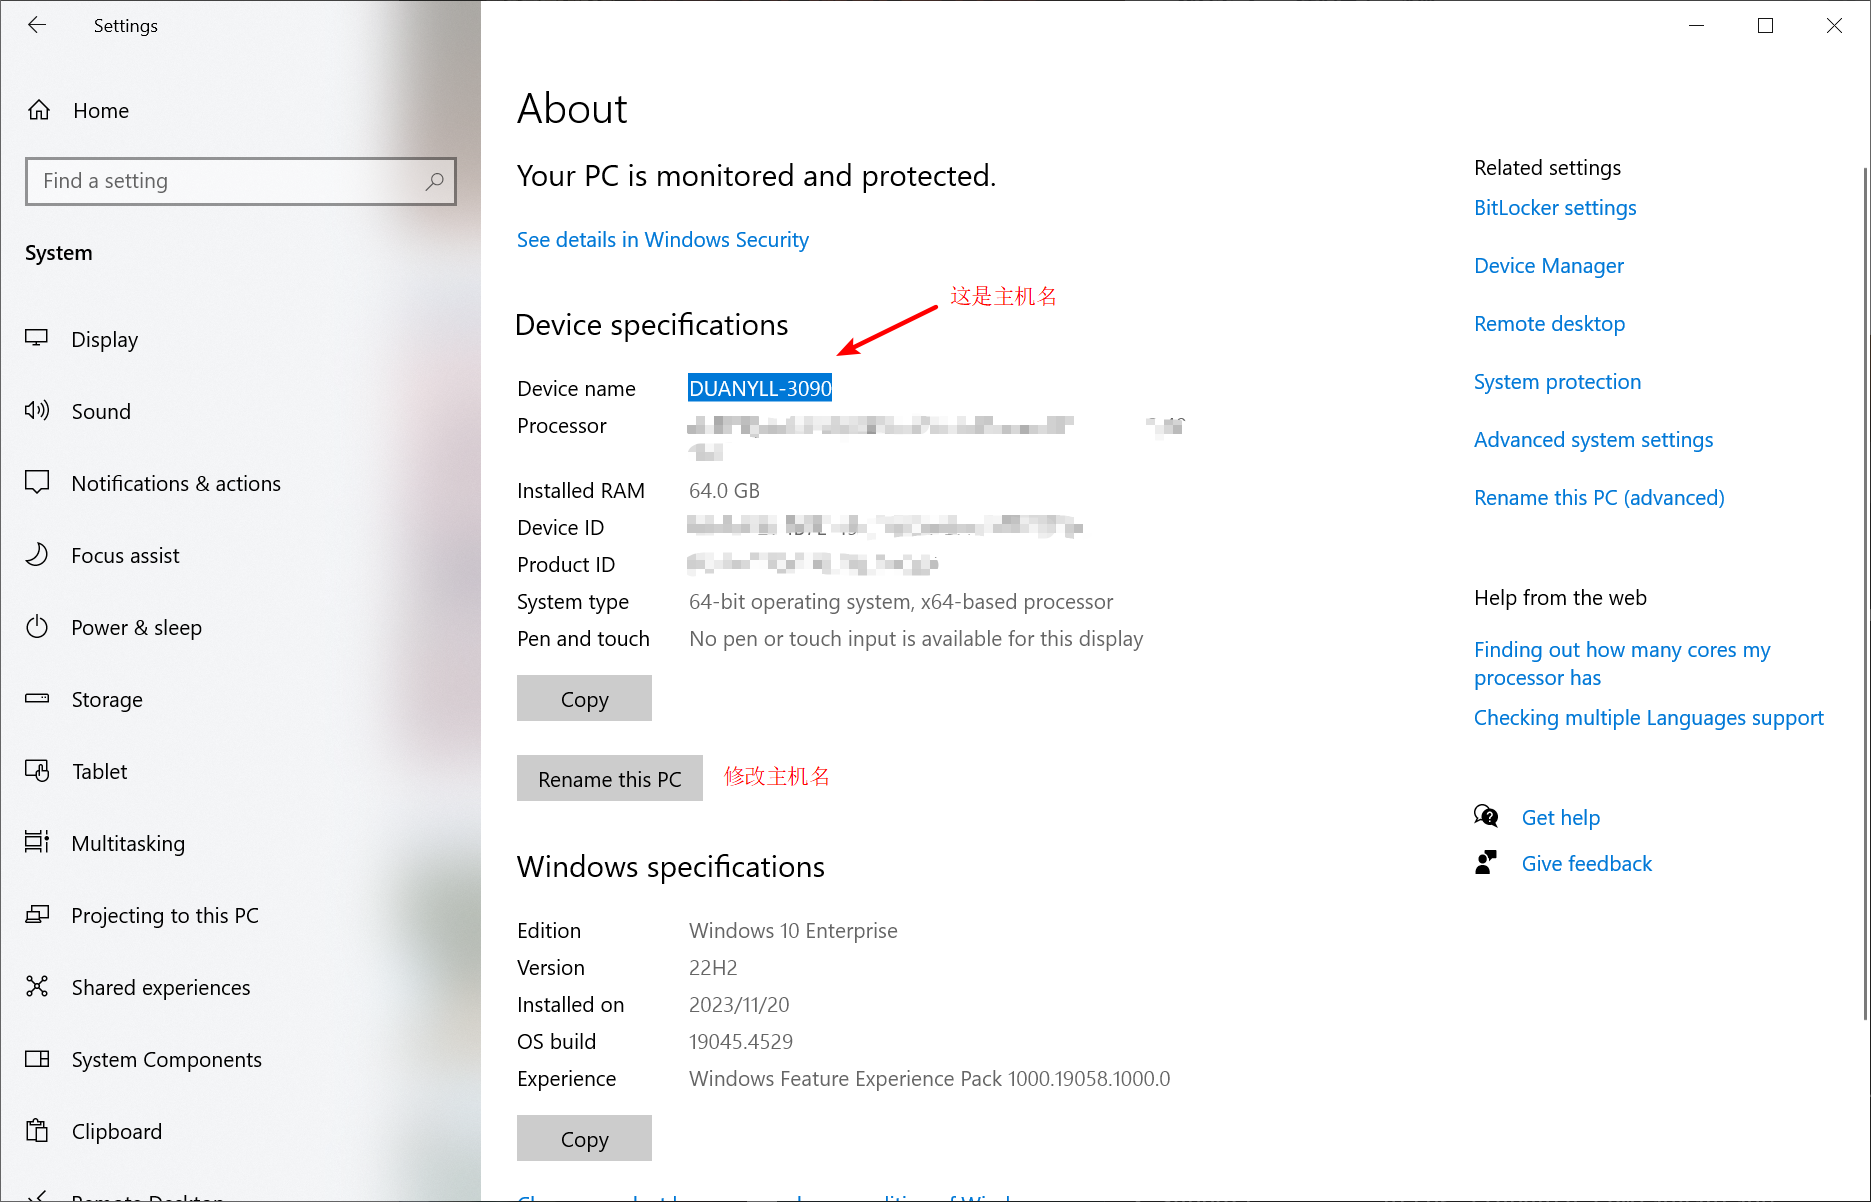The image size is (1871, 1202).
Task: Click the Power & sleep icon
Action: tap(37, 627)
